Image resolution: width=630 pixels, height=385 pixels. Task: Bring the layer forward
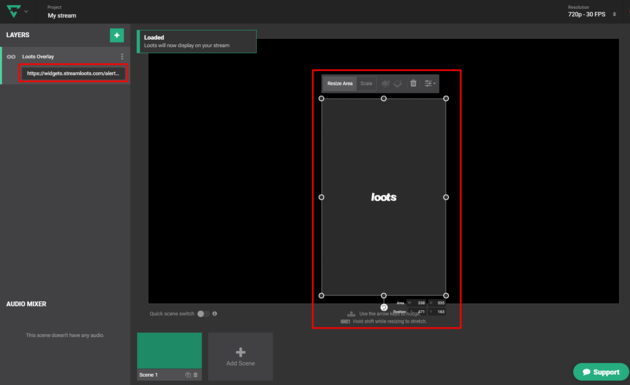(385, 84)
